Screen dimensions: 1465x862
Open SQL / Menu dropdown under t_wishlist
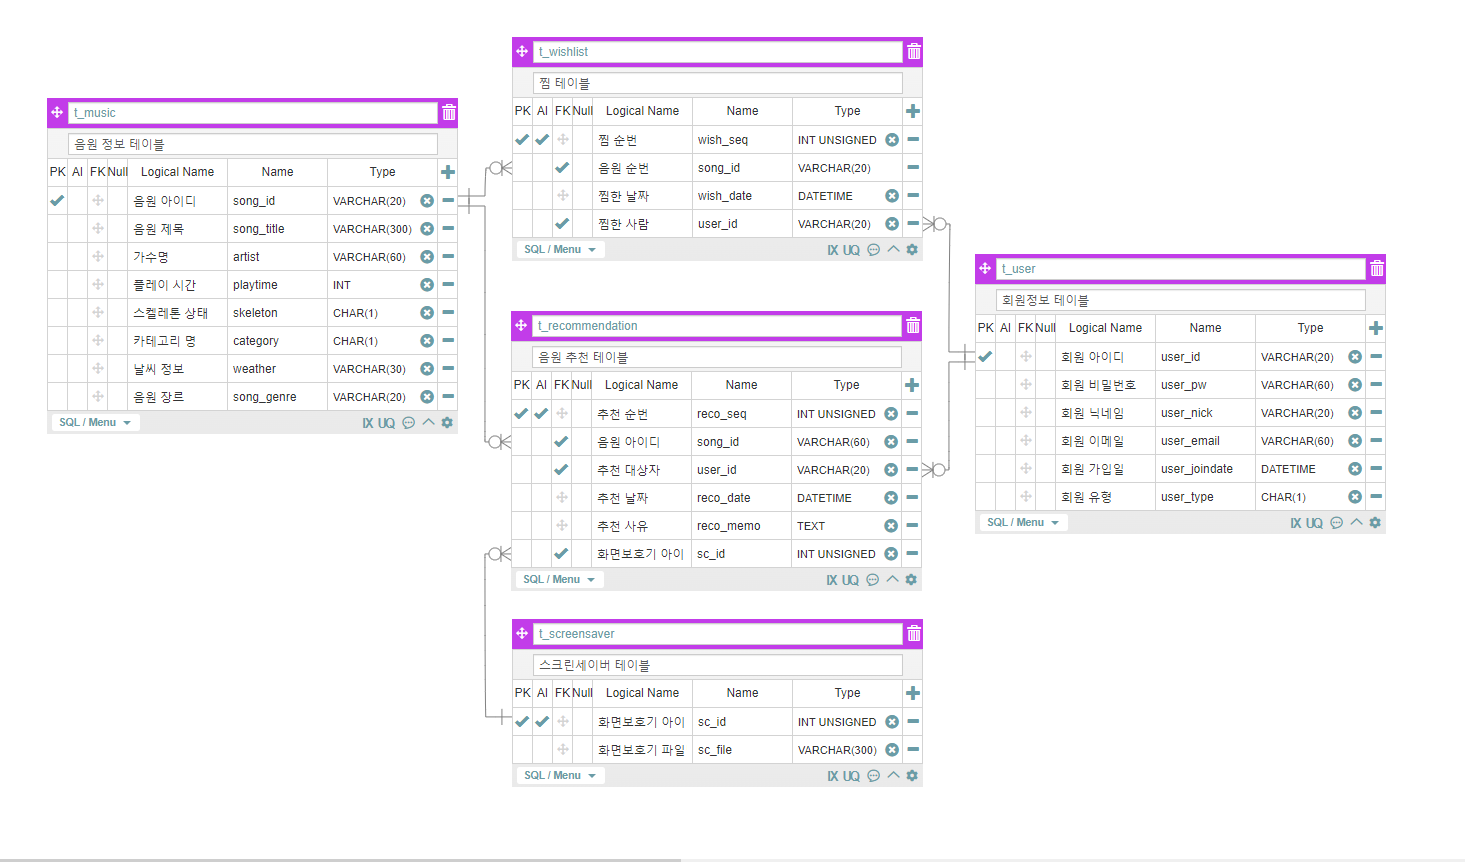tap(560, 250)
